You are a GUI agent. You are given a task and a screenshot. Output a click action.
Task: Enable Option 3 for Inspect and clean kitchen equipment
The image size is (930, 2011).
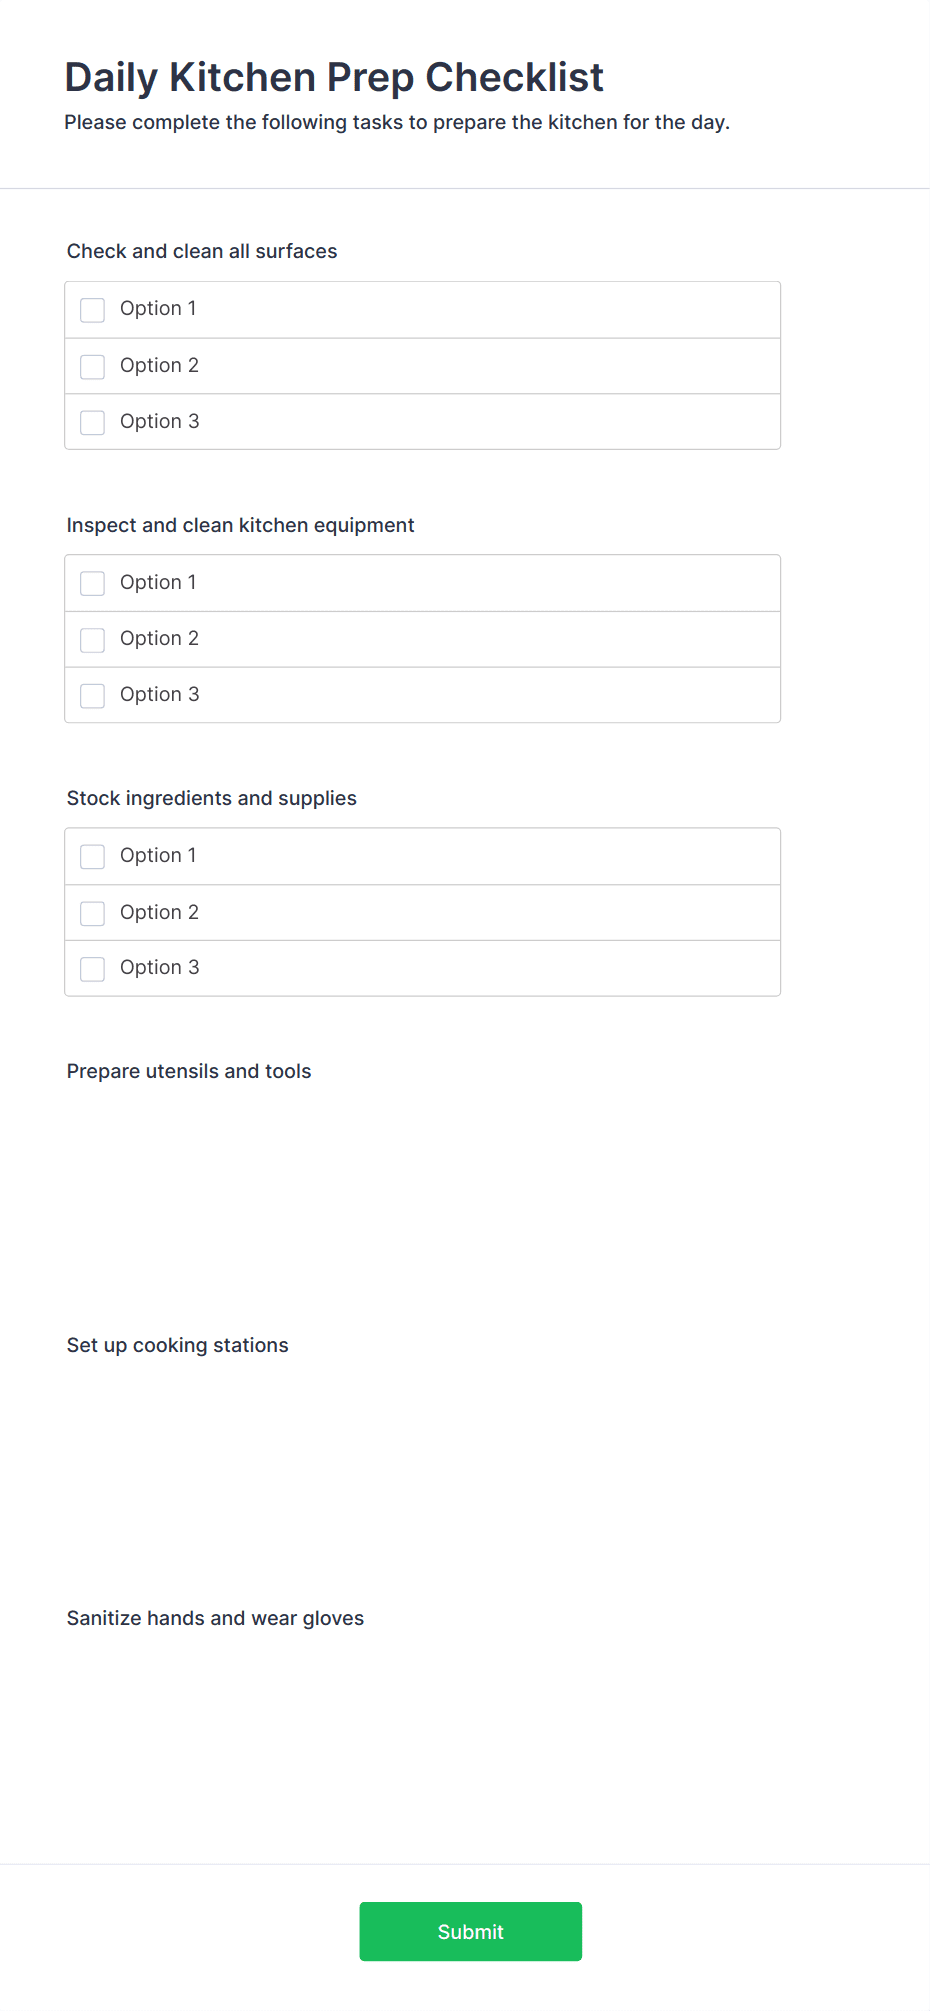coord(91,695)
